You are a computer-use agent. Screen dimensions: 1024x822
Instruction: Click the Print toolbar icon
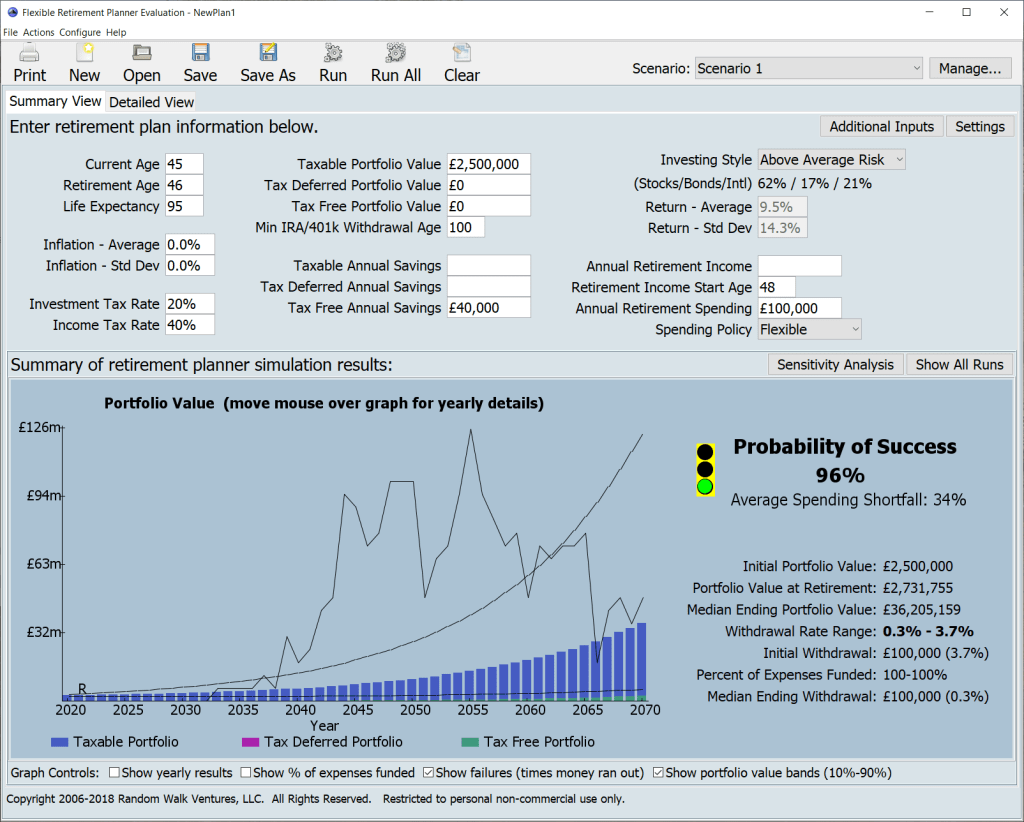coord(30,54)
